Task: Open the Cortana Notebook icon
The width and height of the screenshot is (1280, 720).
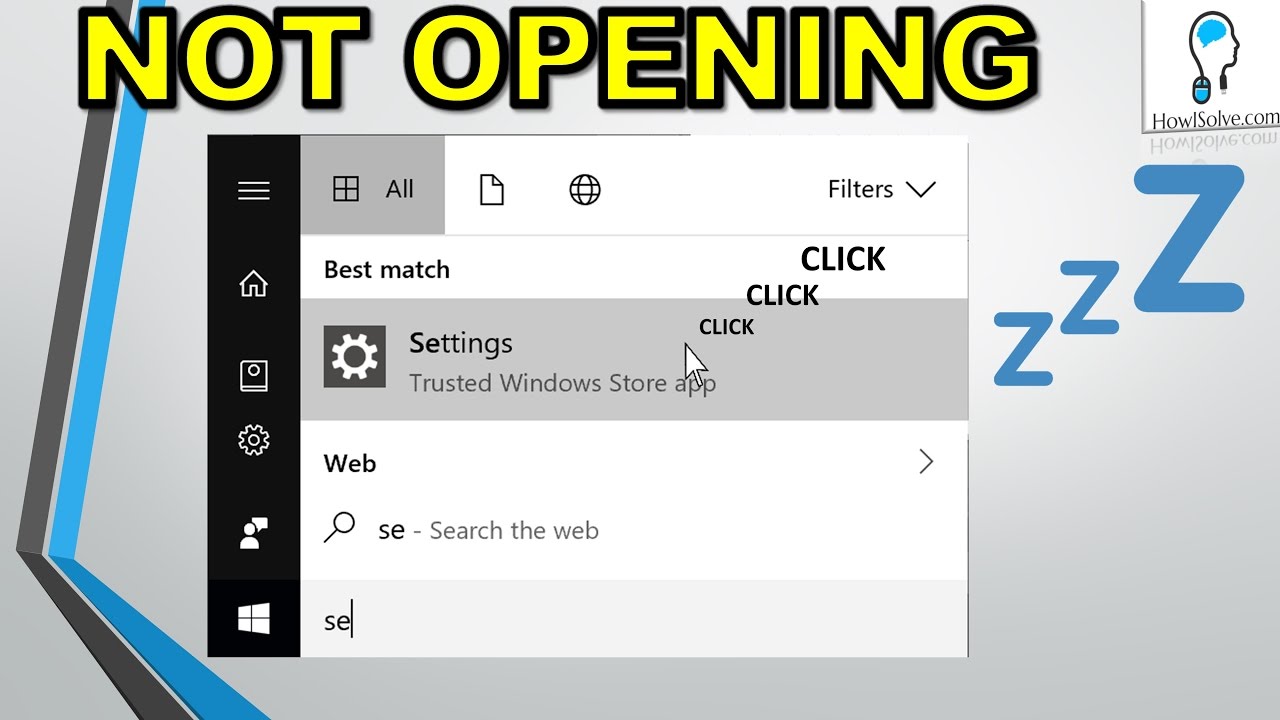Action: coord(254,376)
